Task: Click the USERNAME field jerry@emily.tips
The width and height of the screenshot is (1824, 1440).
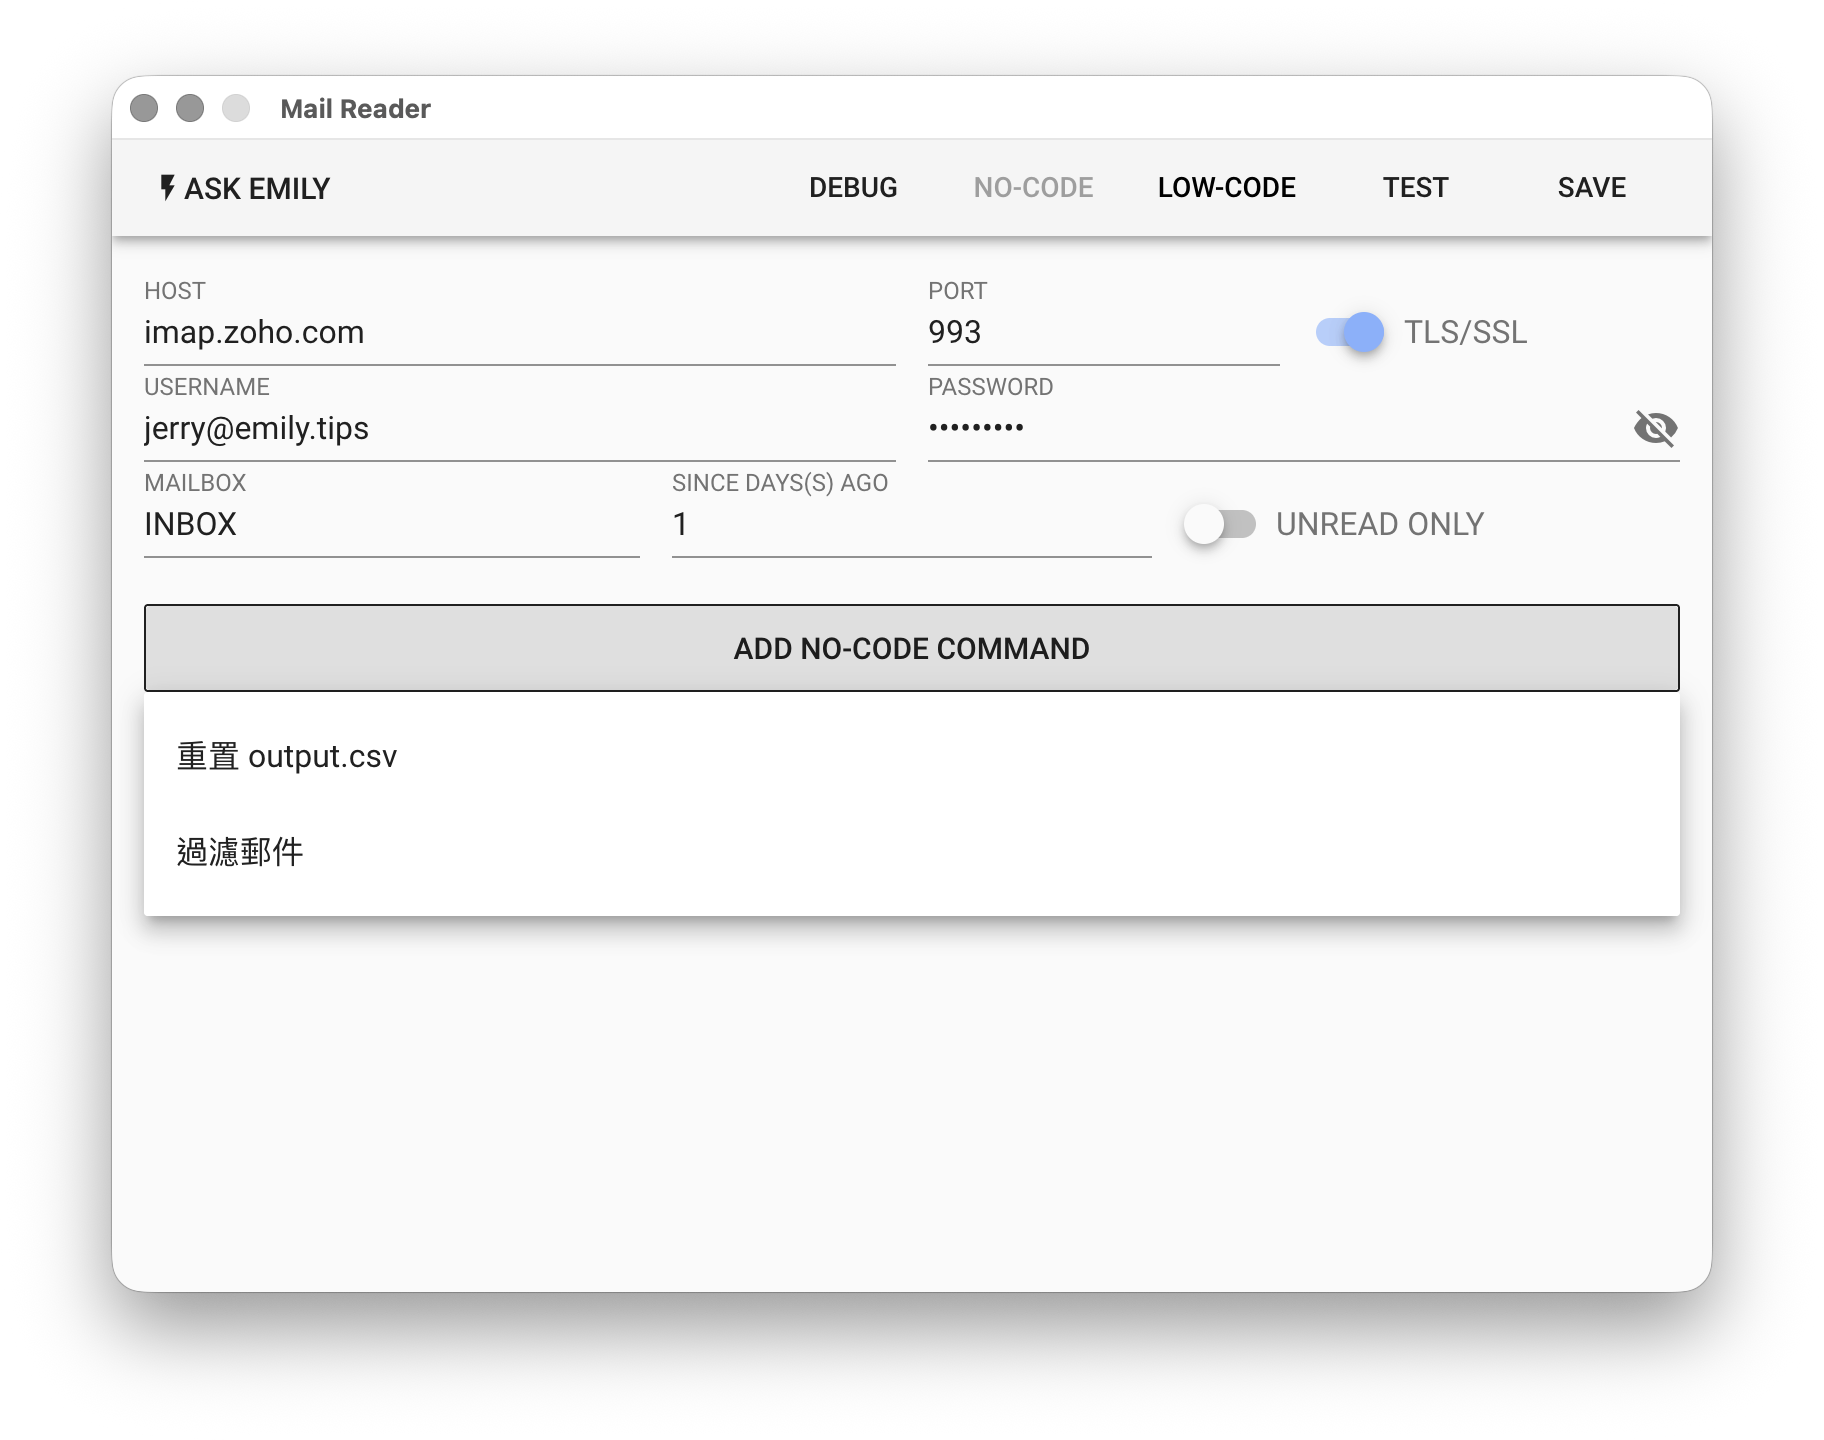Action: coord(518,429)
